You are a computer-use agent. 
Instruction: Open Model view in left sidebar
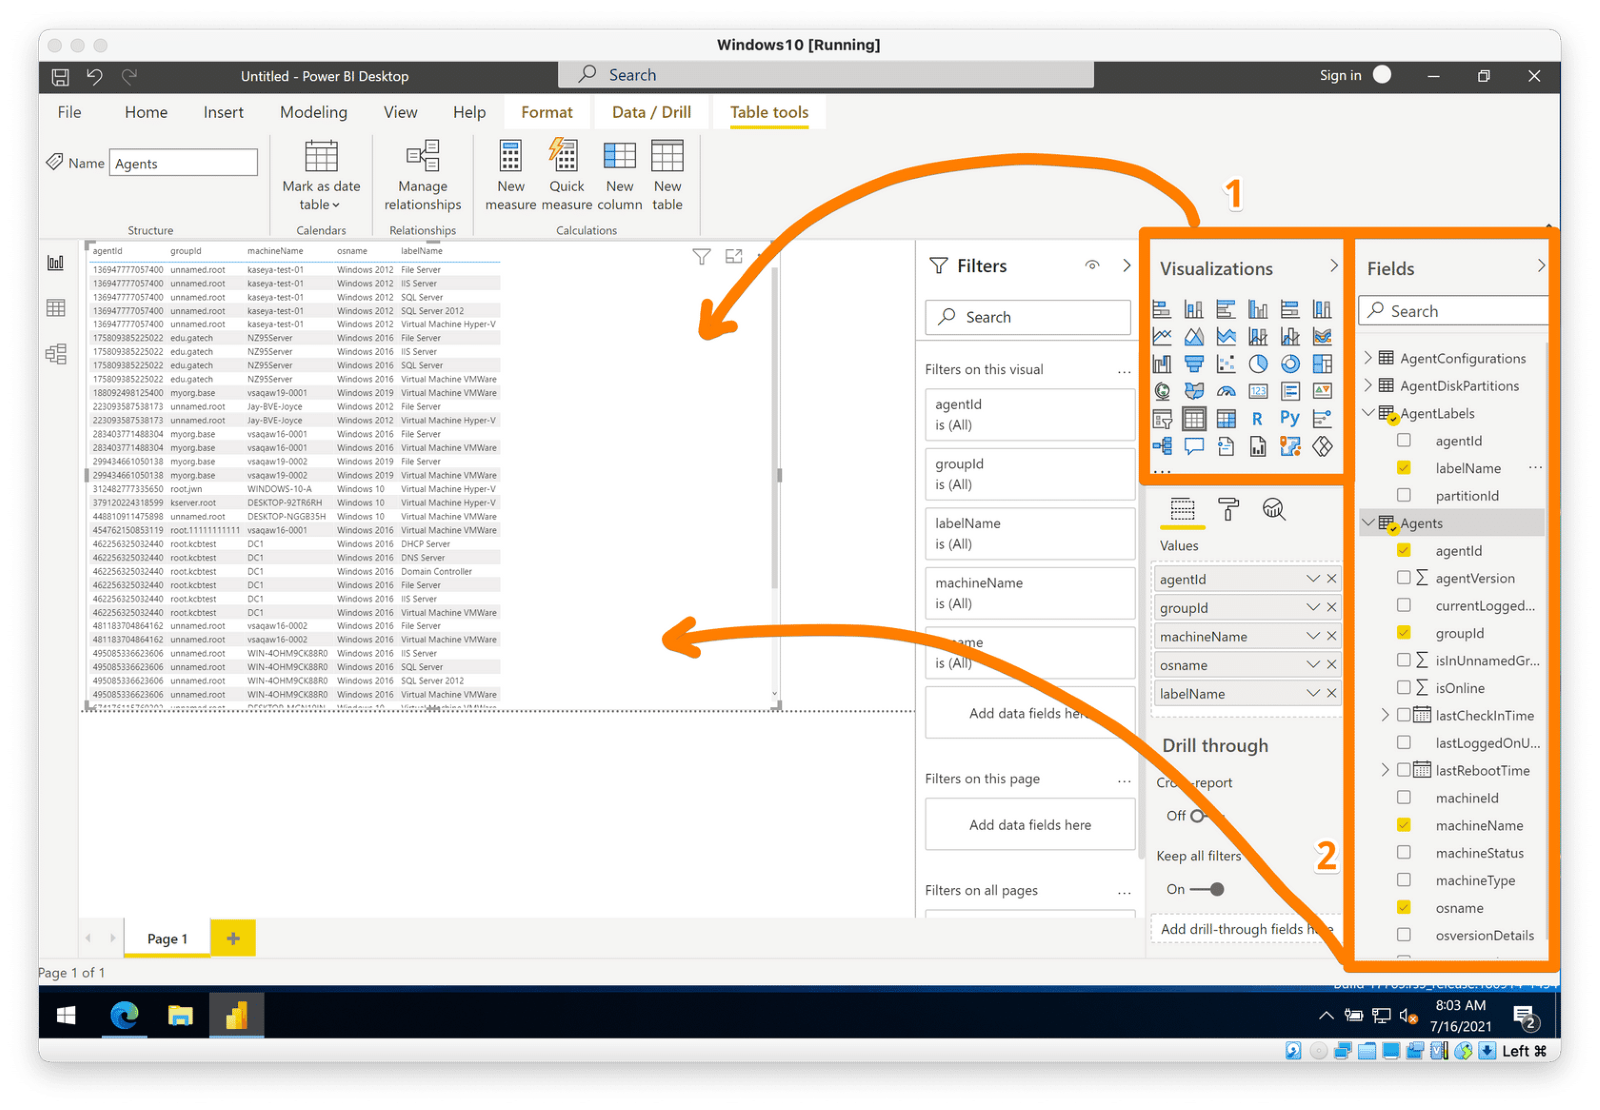click(56, 354)
